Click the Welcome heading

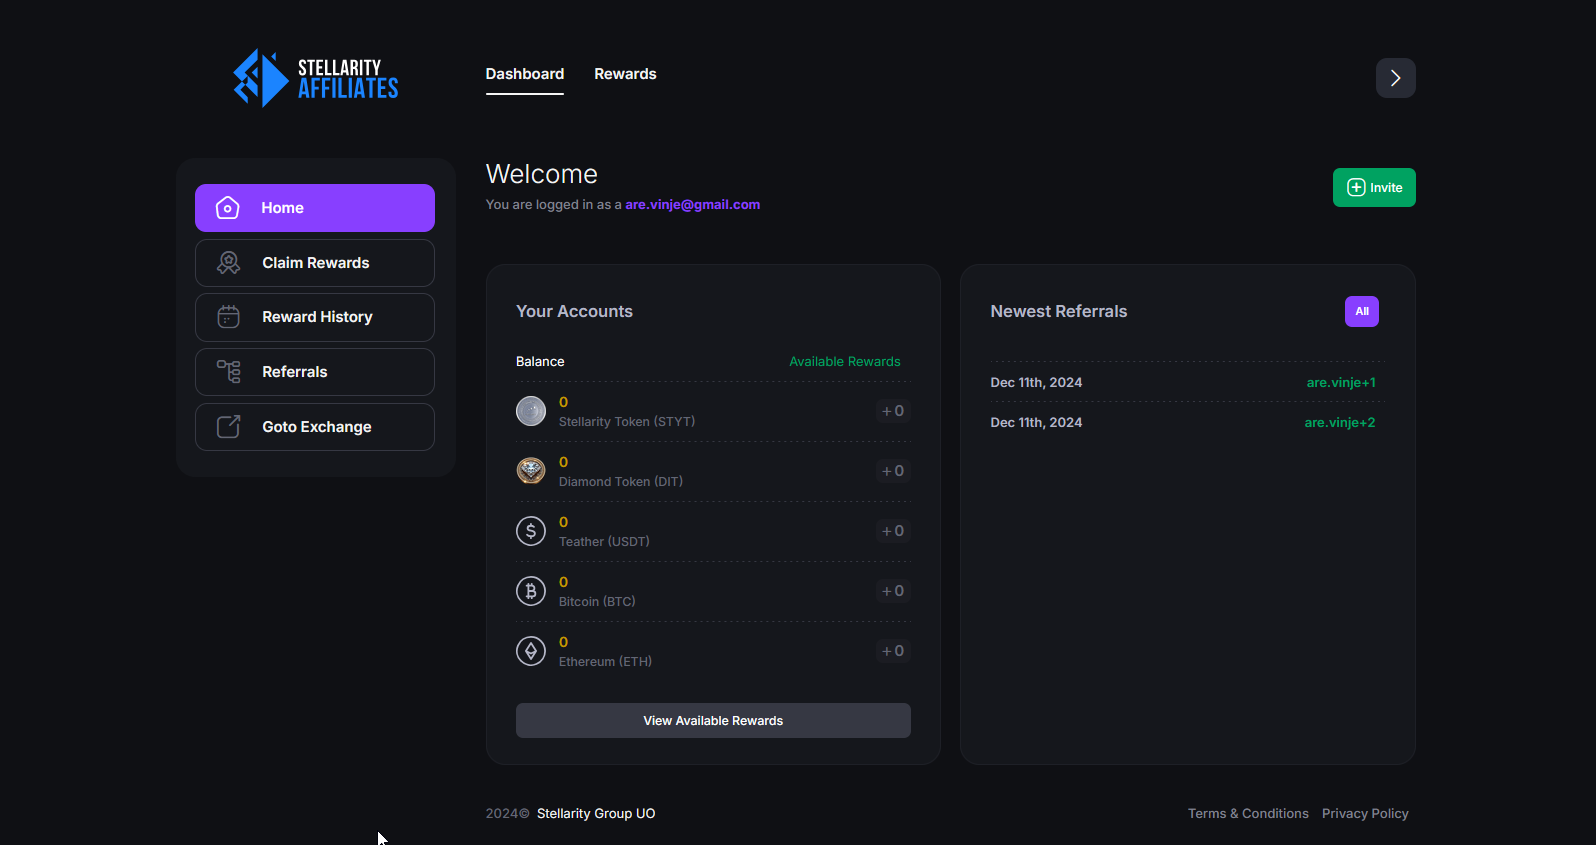(542, 174)
